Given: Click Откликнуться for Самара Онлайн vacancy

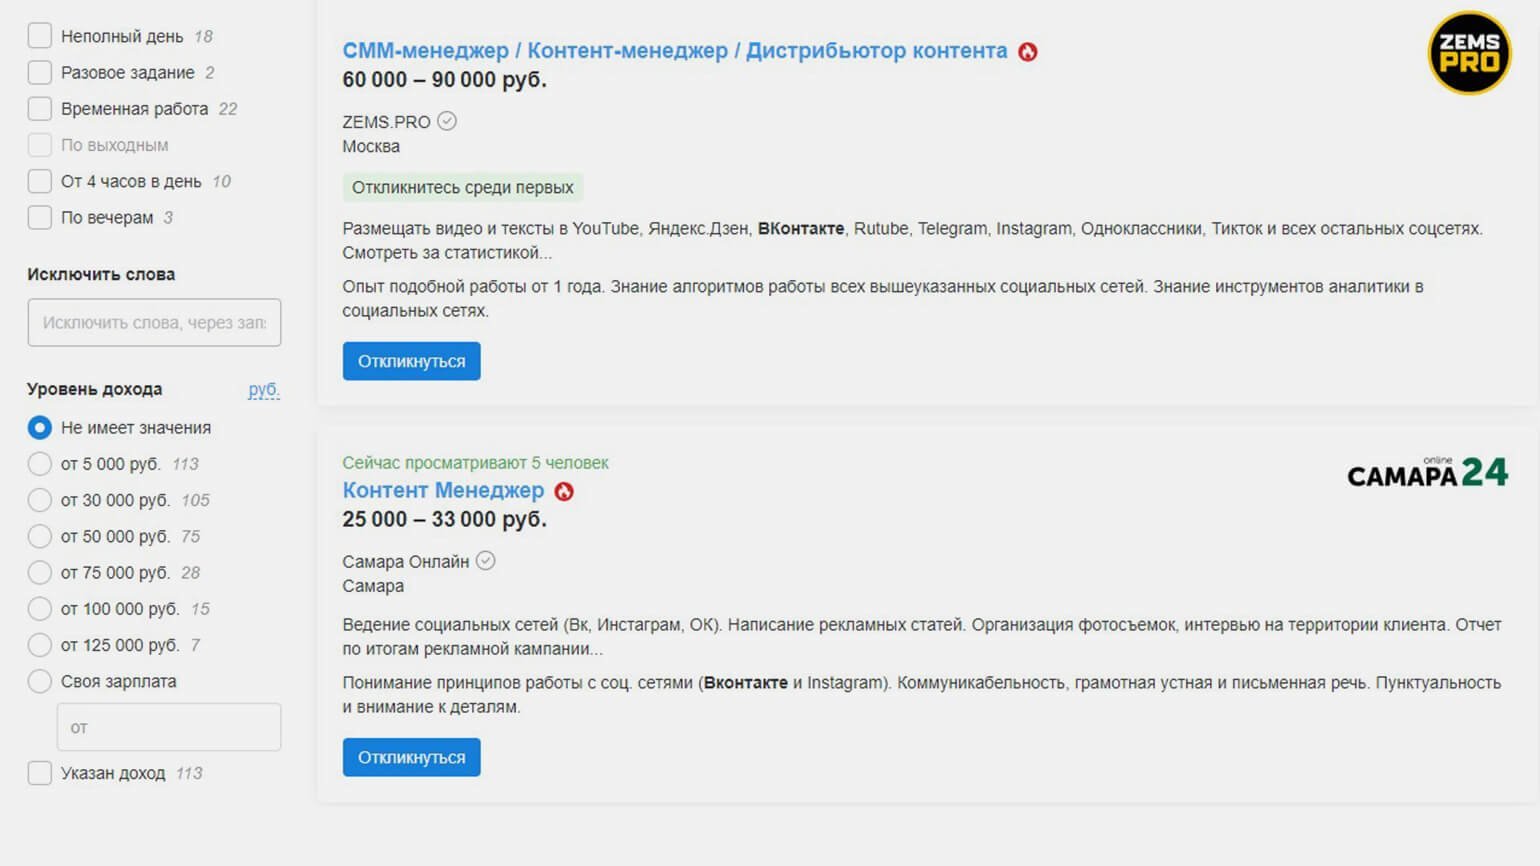Looking at the screenshot, I should [x=412, y=757].
